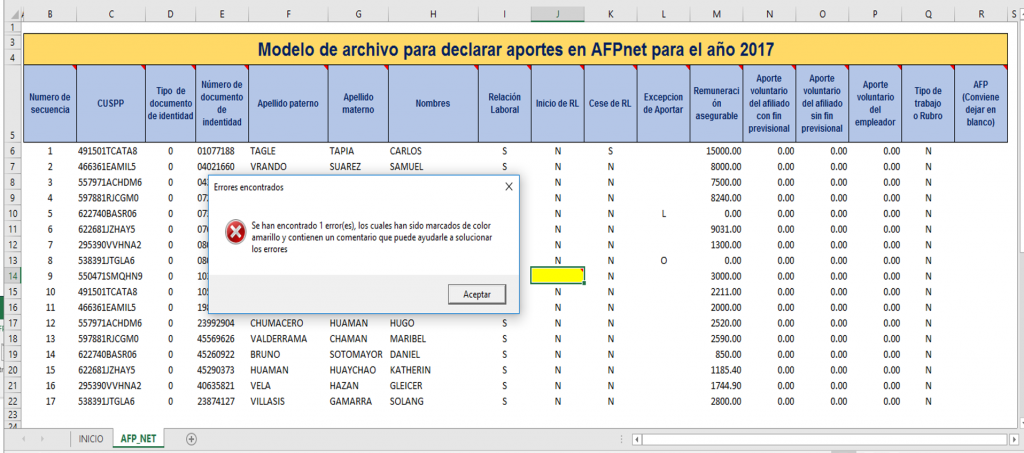Select surname cell 'CHUMACERO'

[287, 323]
